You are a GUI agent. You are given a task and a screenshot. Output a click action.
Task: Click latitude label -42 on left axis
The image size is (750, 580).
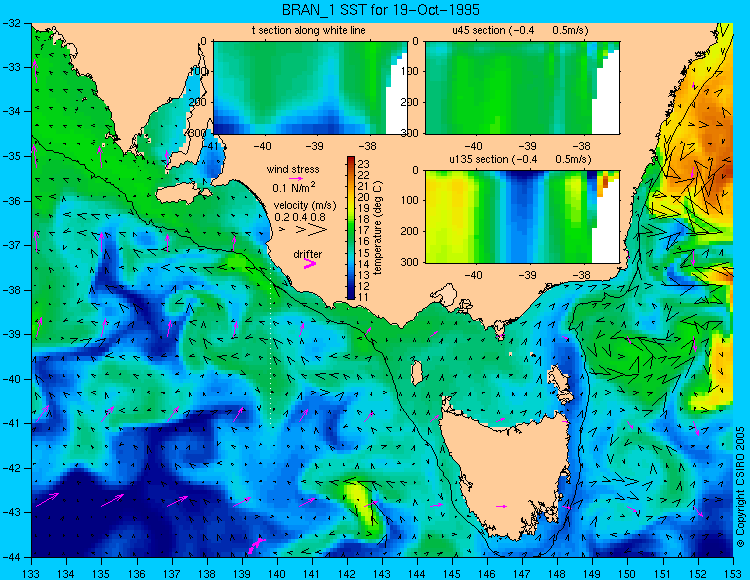click(x=12, y=468)
